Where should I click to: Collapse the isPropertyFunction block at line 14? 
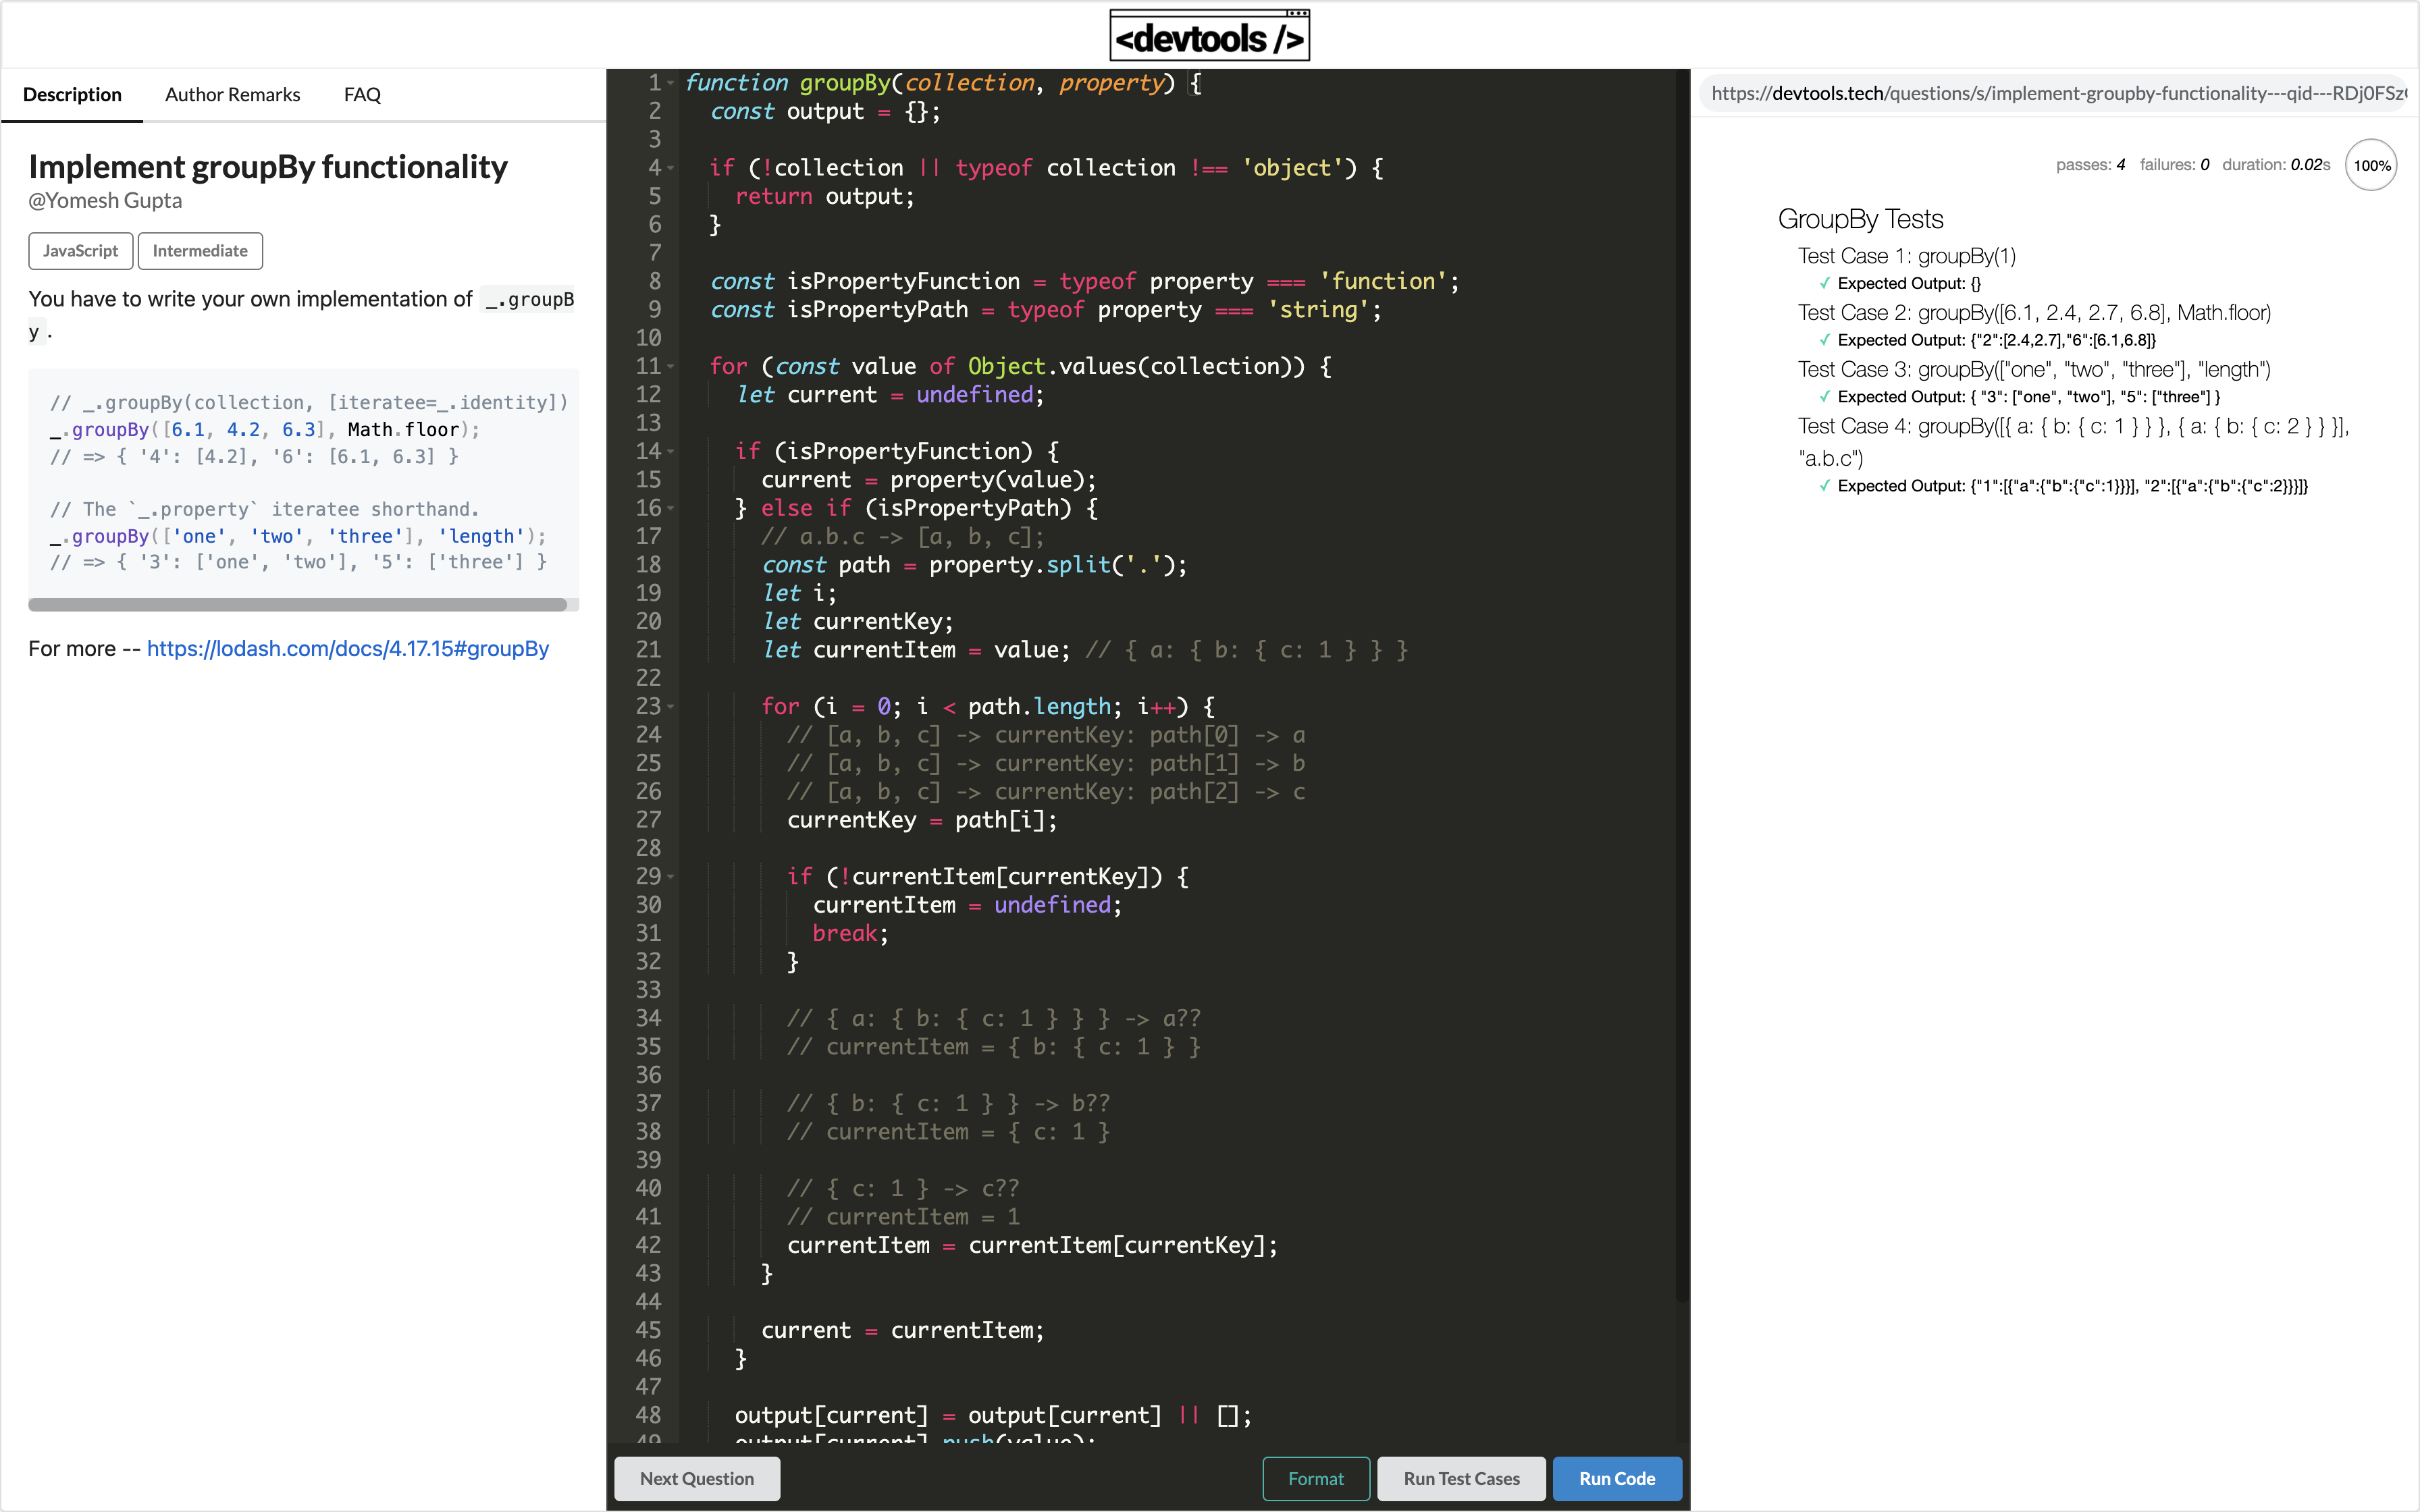click(670, 452)
